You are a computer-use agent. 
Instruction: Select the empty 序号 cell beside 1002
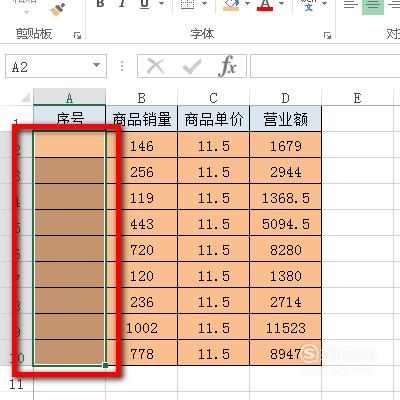(x=69, y=327)
